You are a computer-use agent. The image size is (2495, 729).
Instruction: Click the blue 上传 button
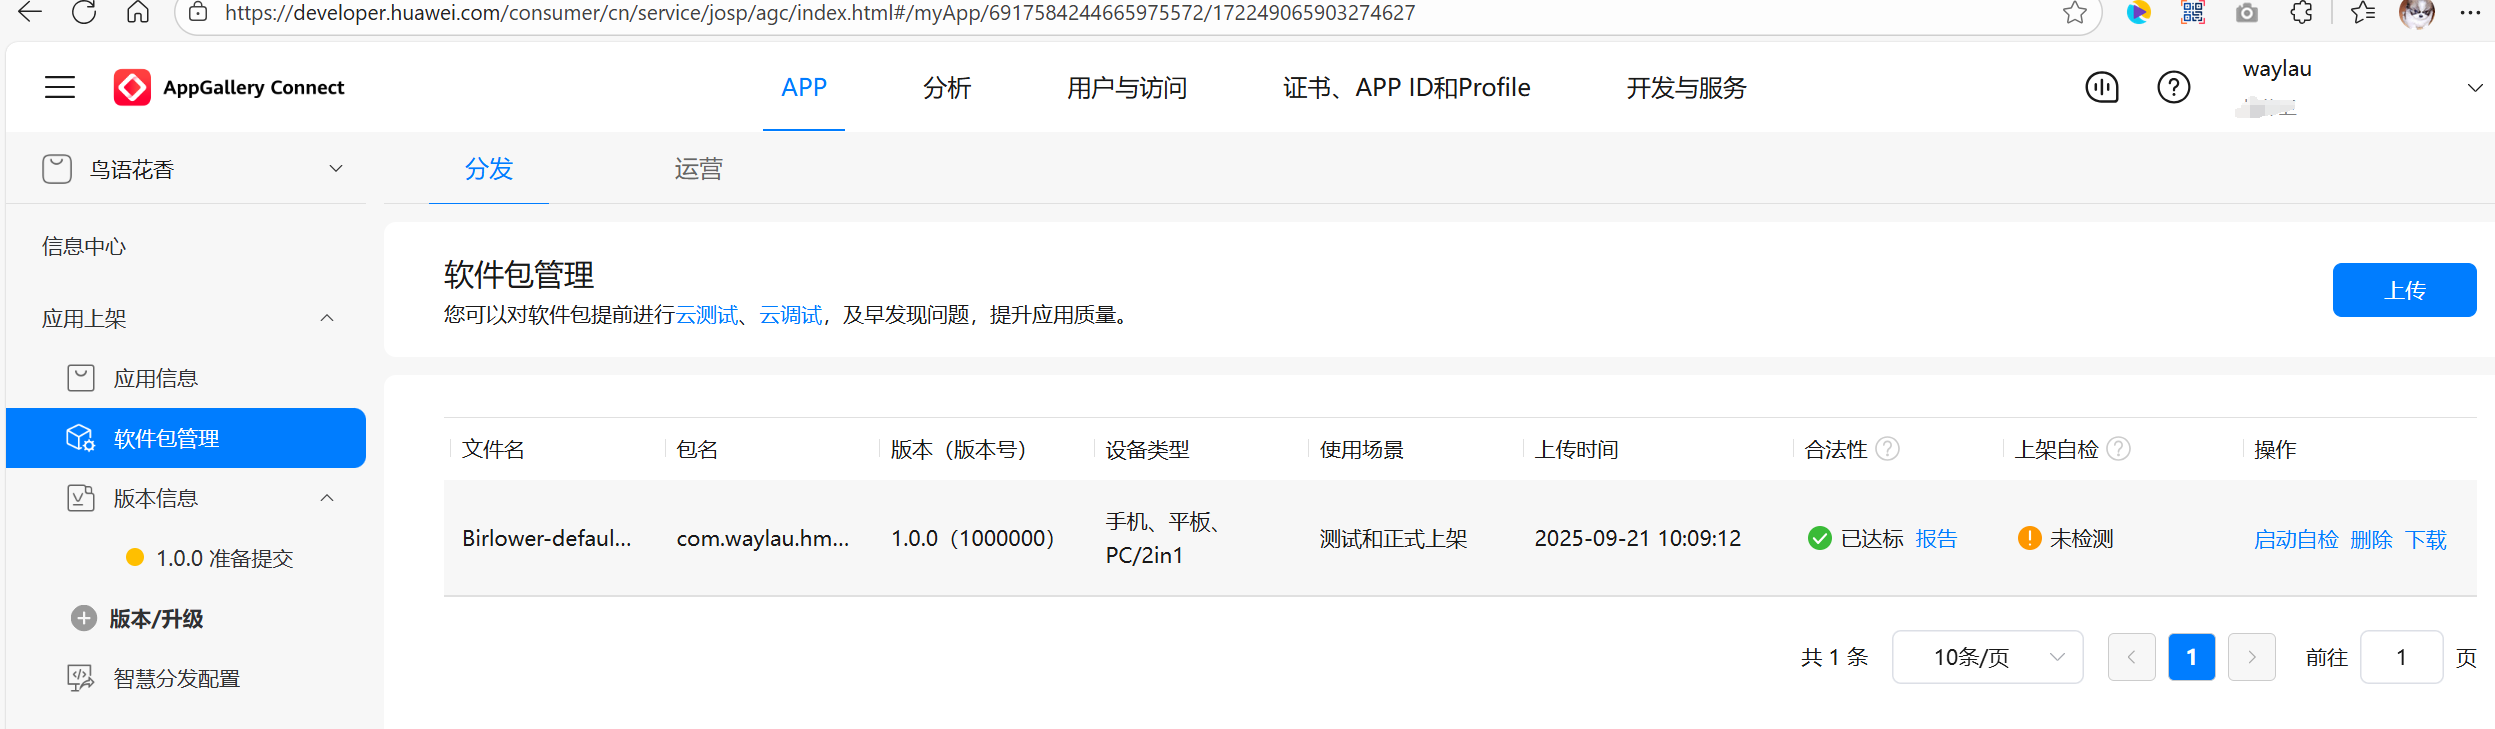point(2403,290)
